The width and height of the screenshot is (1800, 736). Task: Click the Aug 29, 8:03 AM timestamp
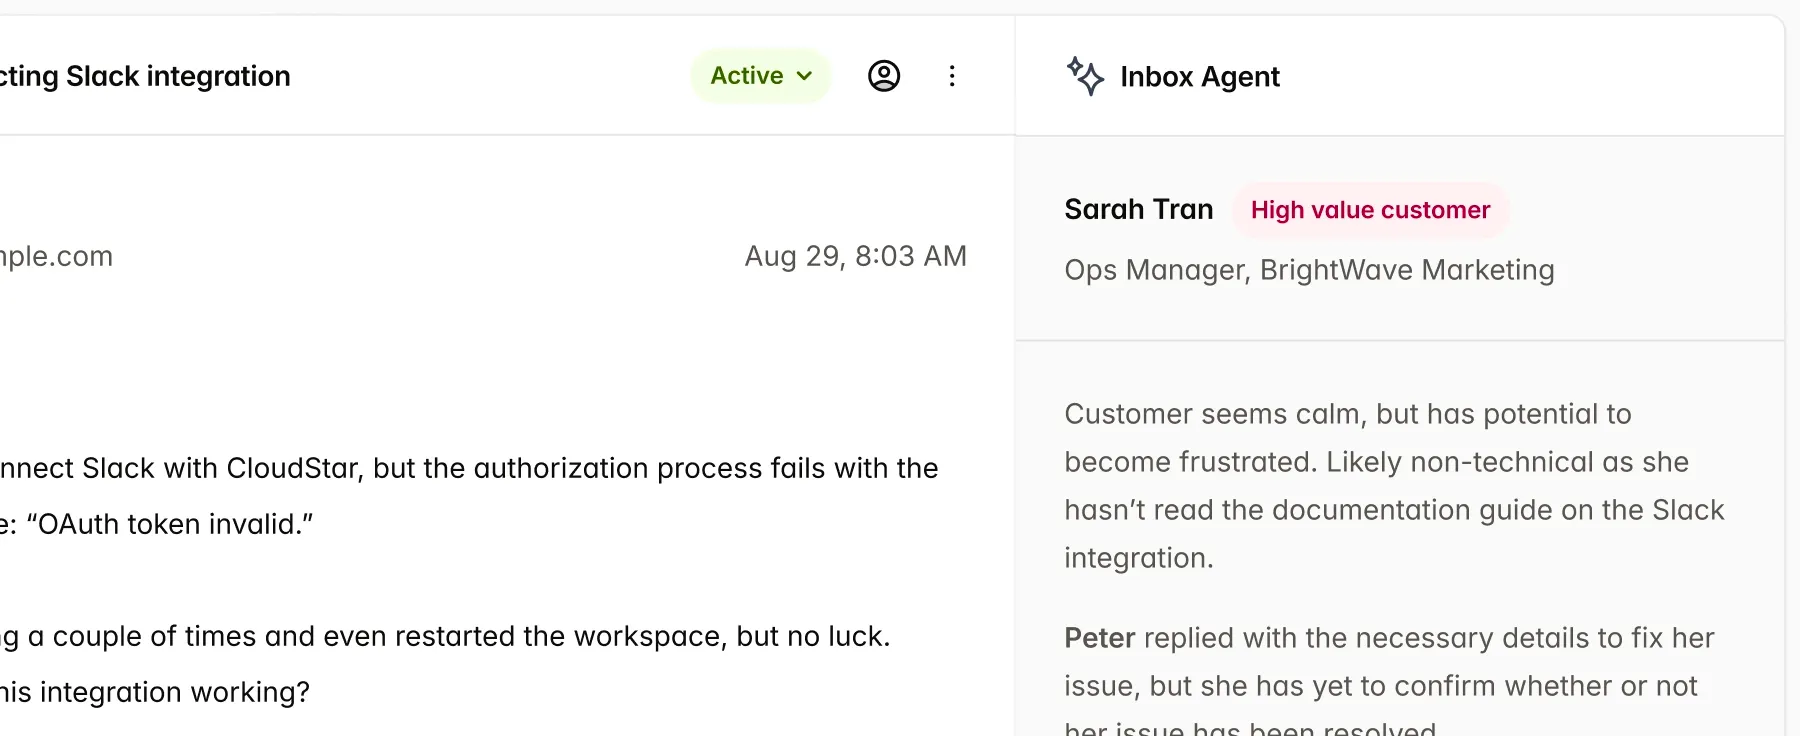(855, 256)
